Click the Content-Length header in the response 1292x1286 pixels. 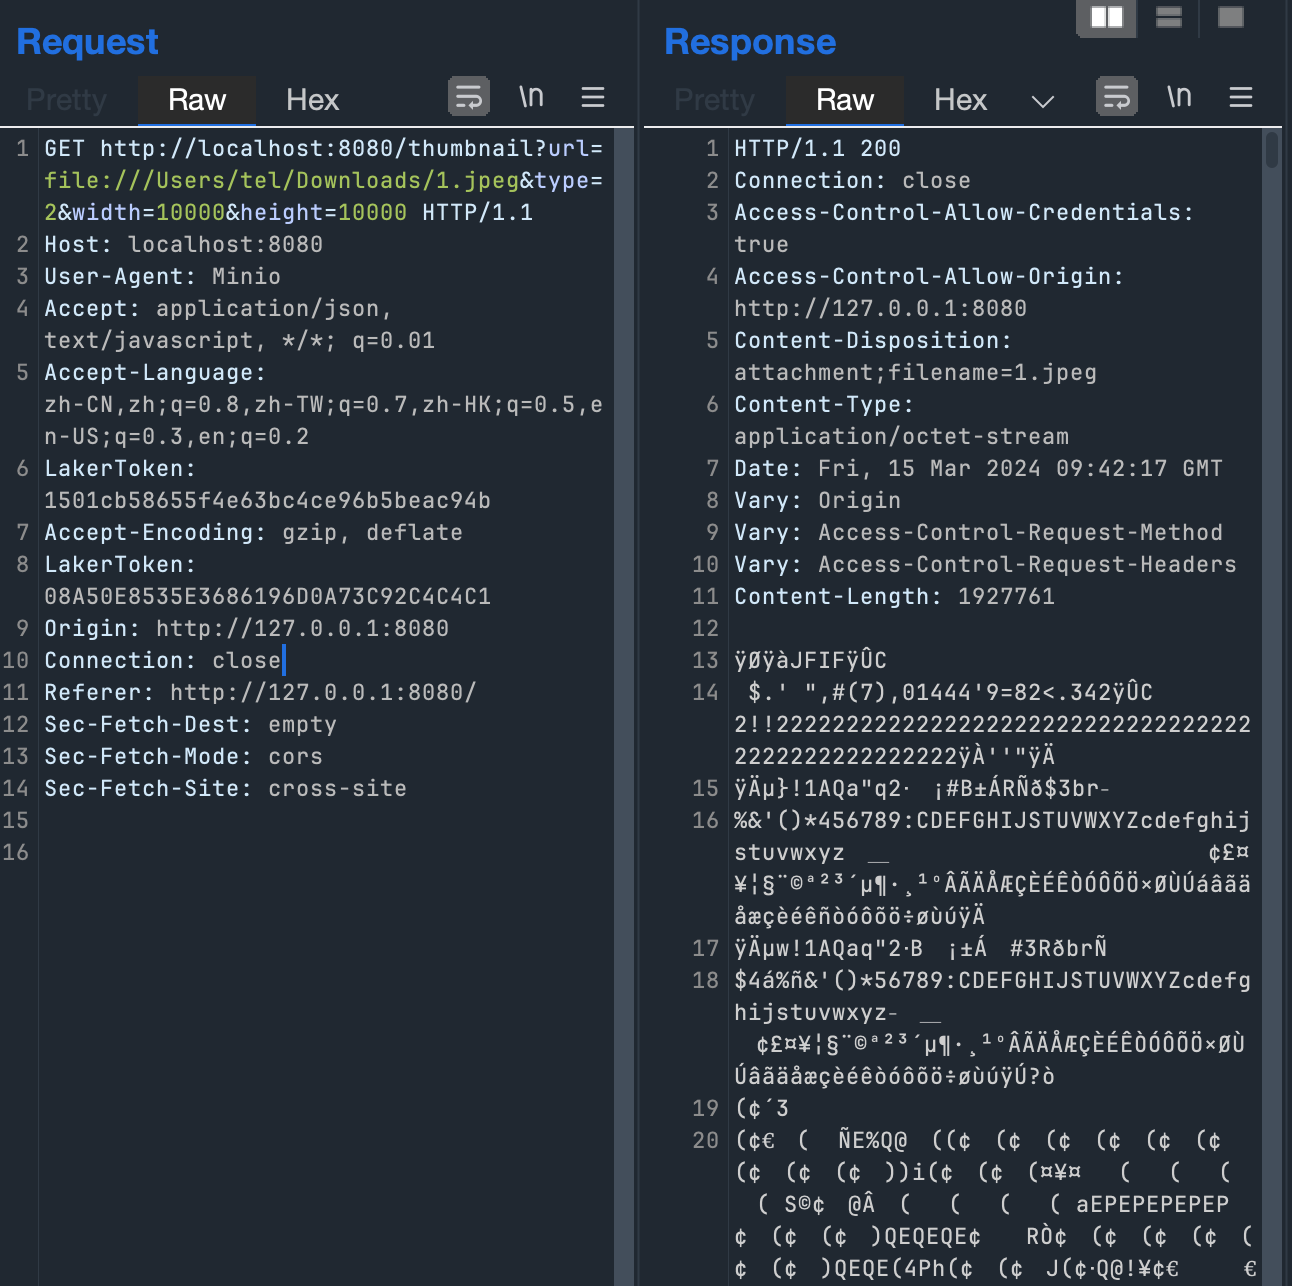894,597
